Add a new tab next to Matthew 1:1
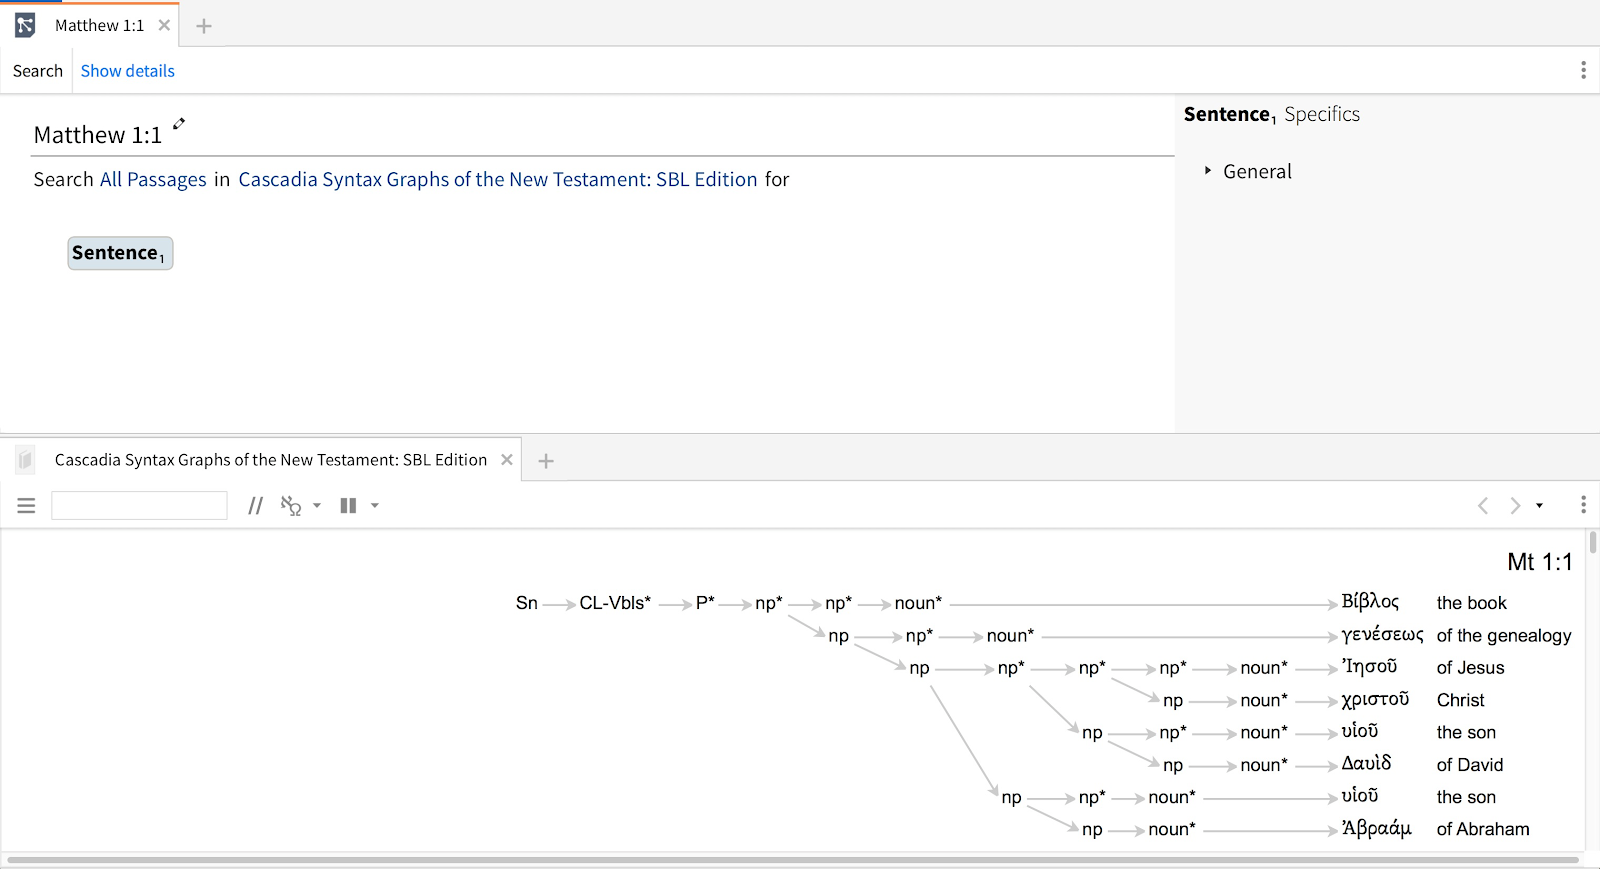 204,26
